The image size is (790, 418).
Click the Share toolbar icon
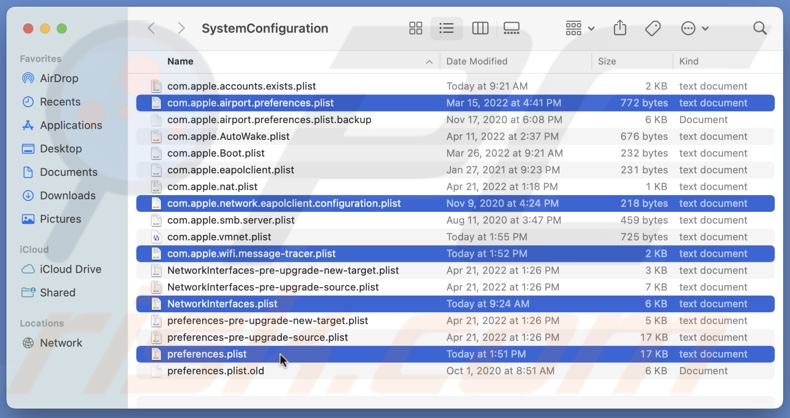620,28
